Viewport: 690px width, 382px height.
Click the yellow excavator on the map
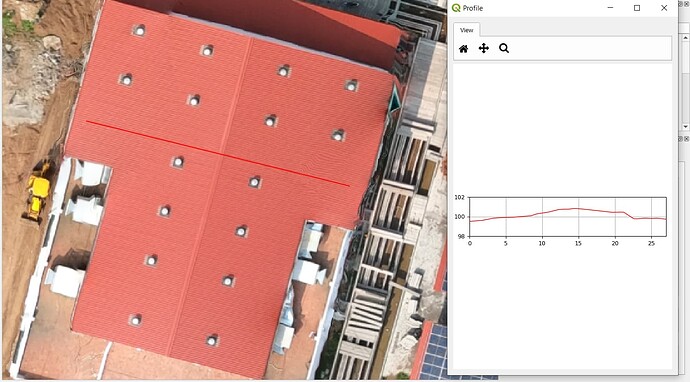click(37, 192)
